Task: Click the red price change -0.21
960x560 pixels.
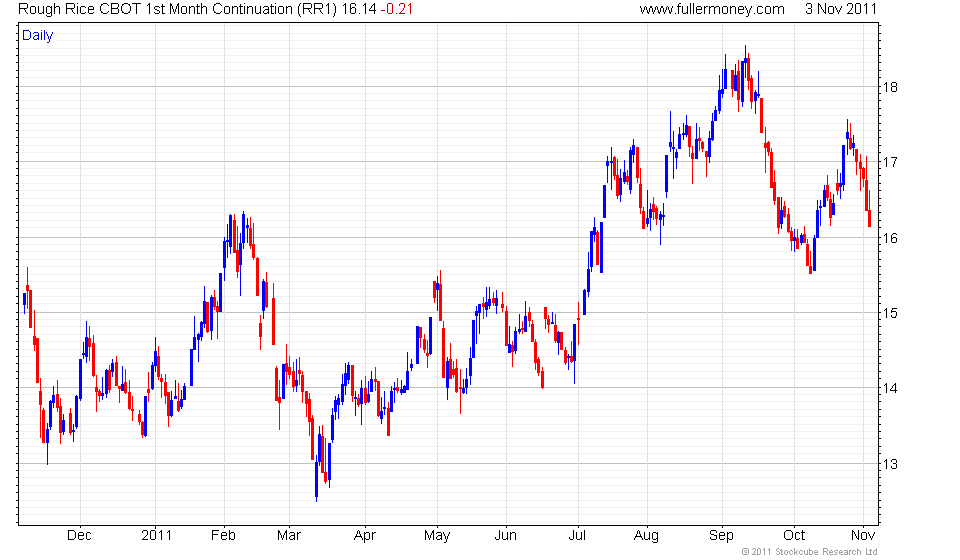Action: click(397, 9)
